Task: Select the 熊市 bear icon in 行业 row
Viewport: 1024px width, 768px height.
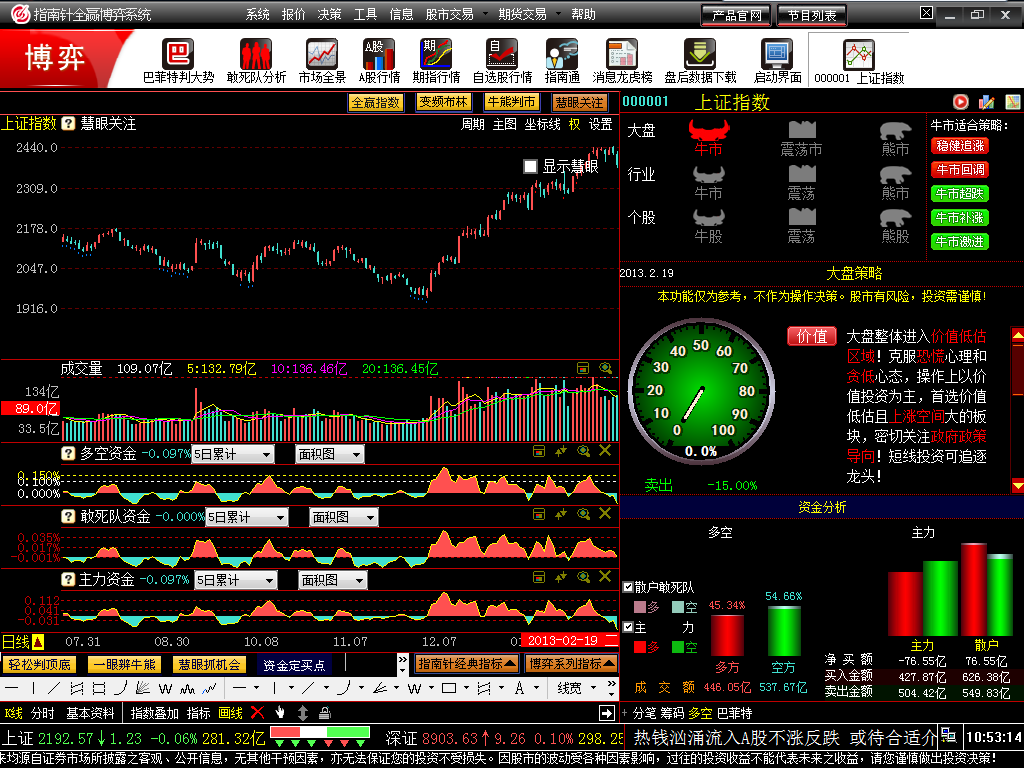Action: pyautogui.click(x=895, y=183)
